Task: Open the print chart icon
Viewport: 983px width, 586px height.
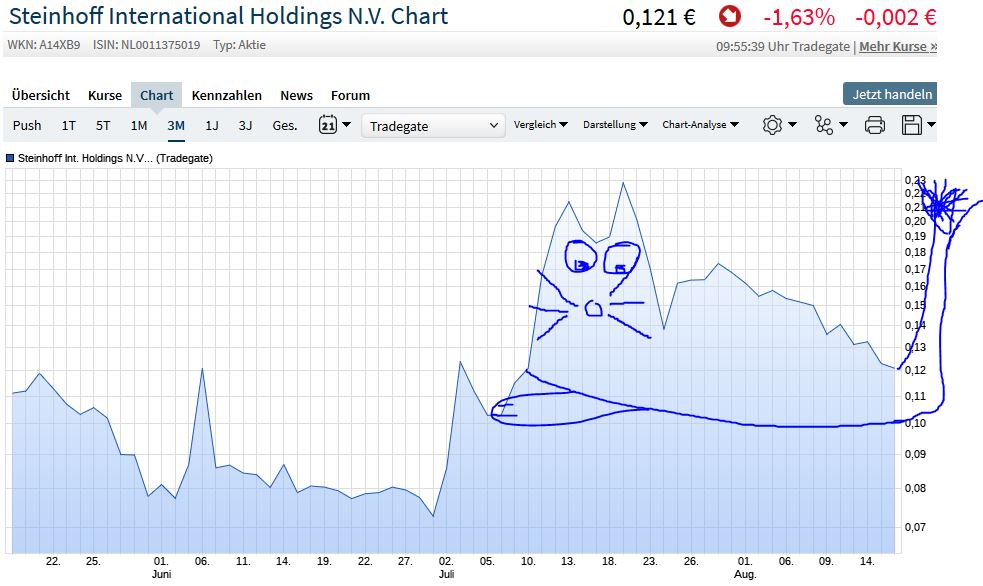Action: point(875,126)
